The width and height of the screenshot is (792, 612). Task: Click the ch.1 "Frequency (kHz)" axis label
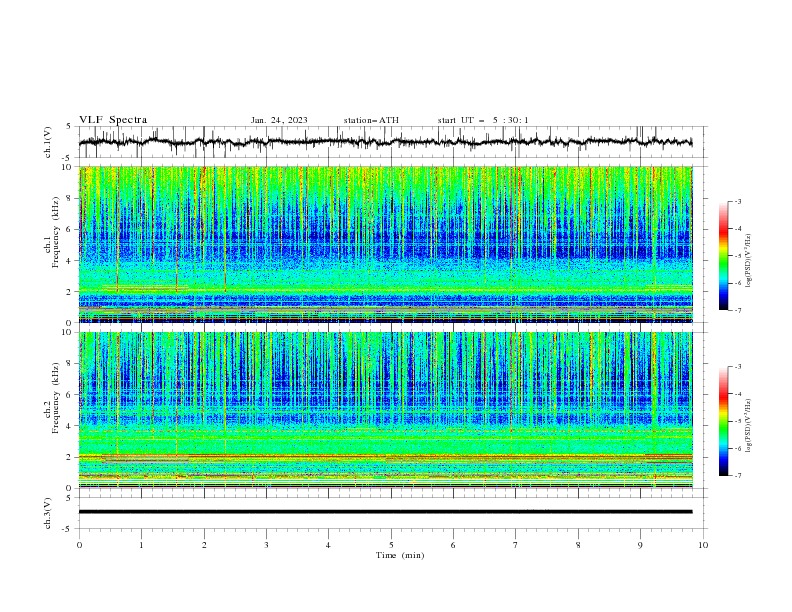point(56,233)
